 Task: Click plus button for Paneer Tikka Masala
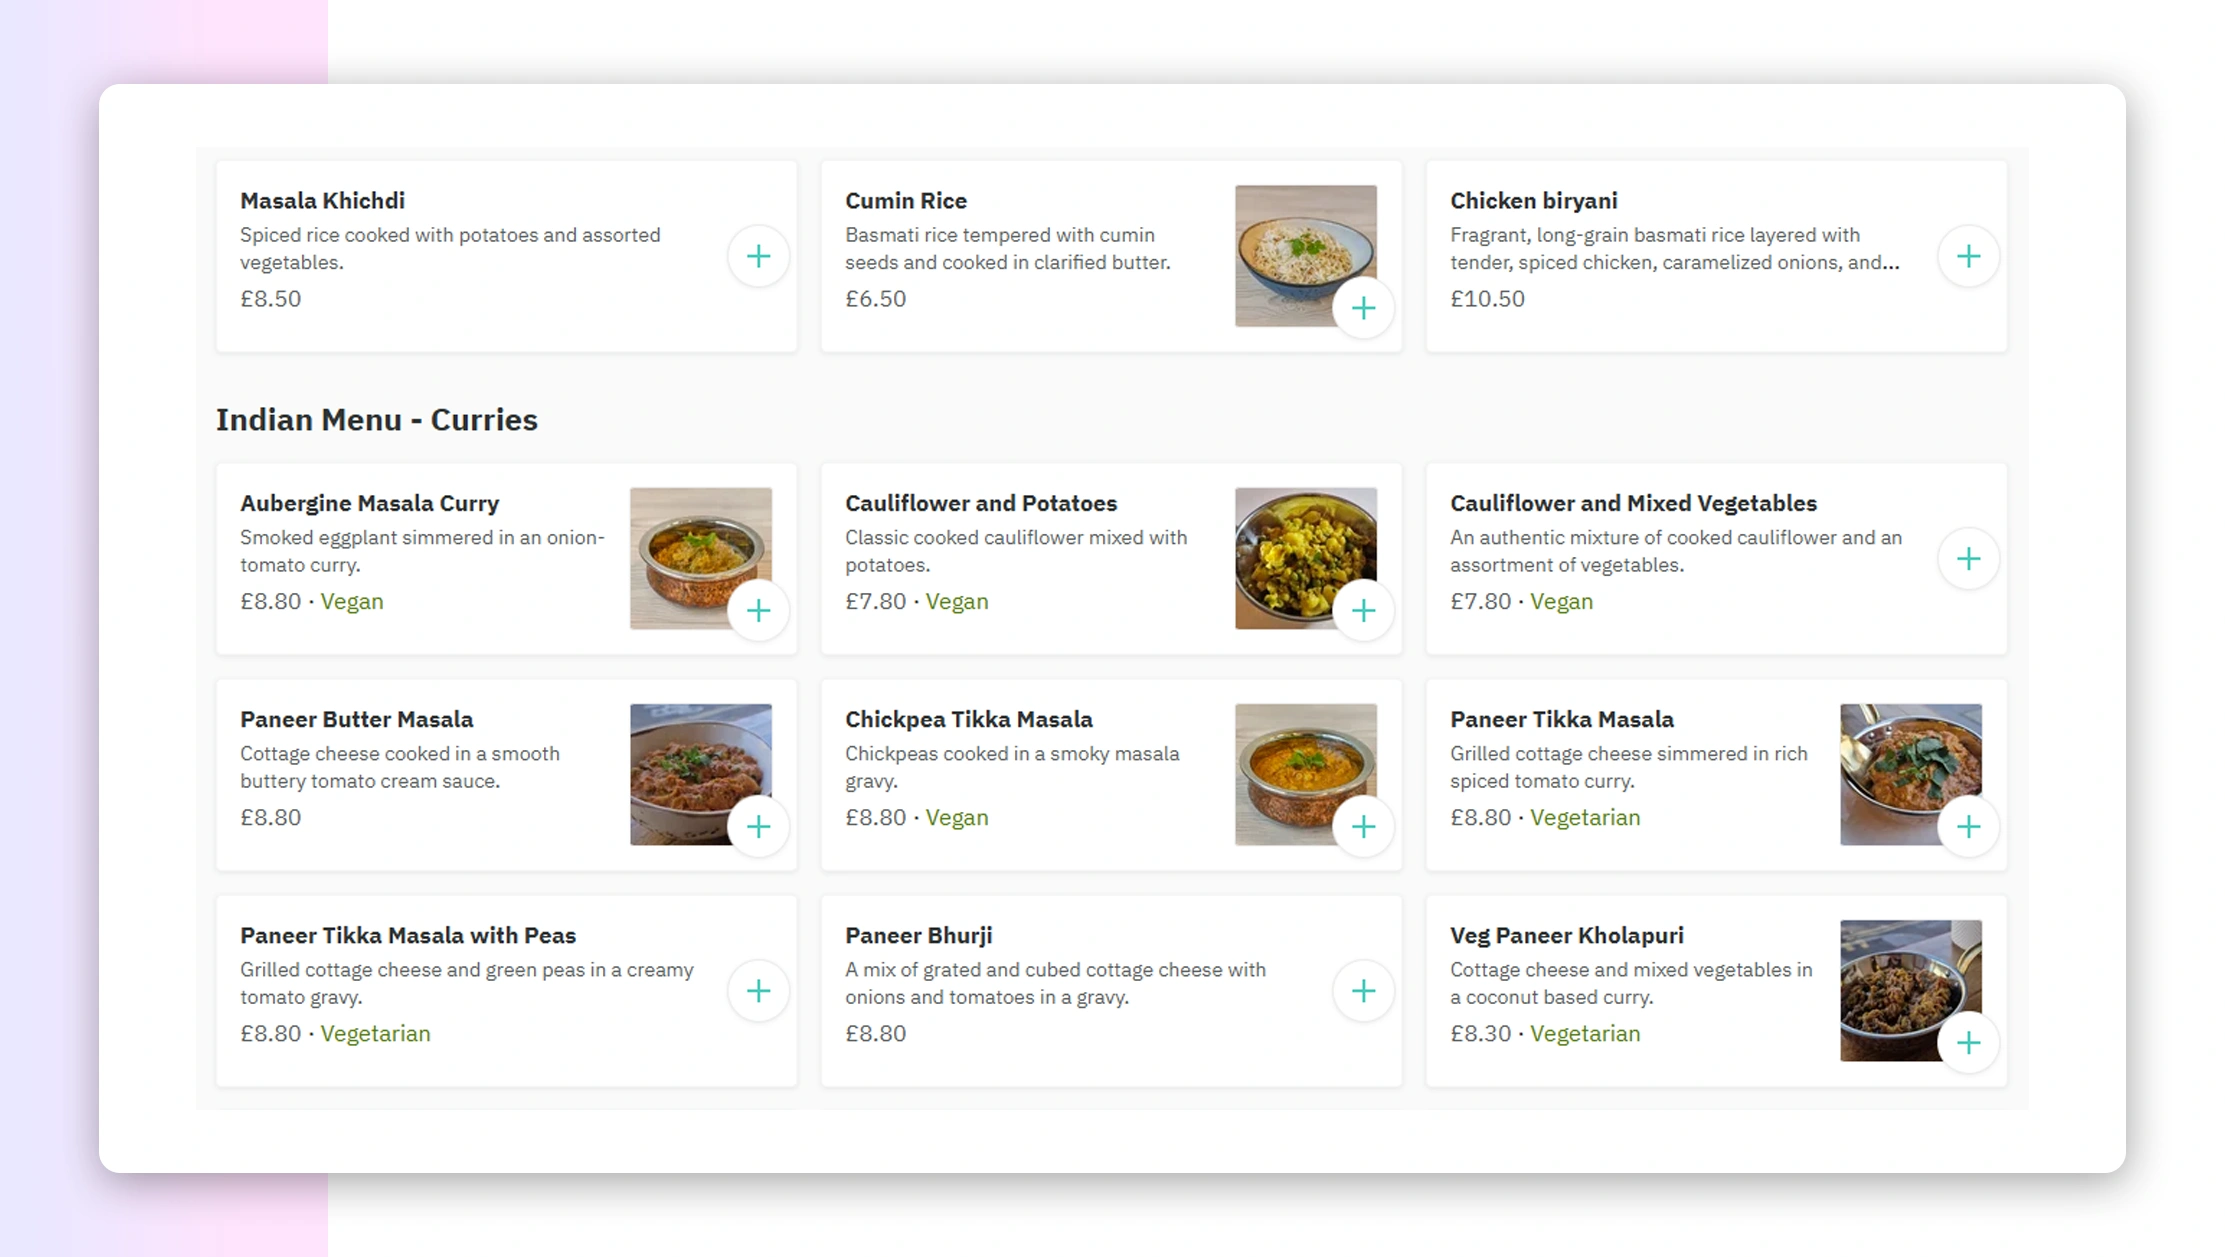point(1968,826)
